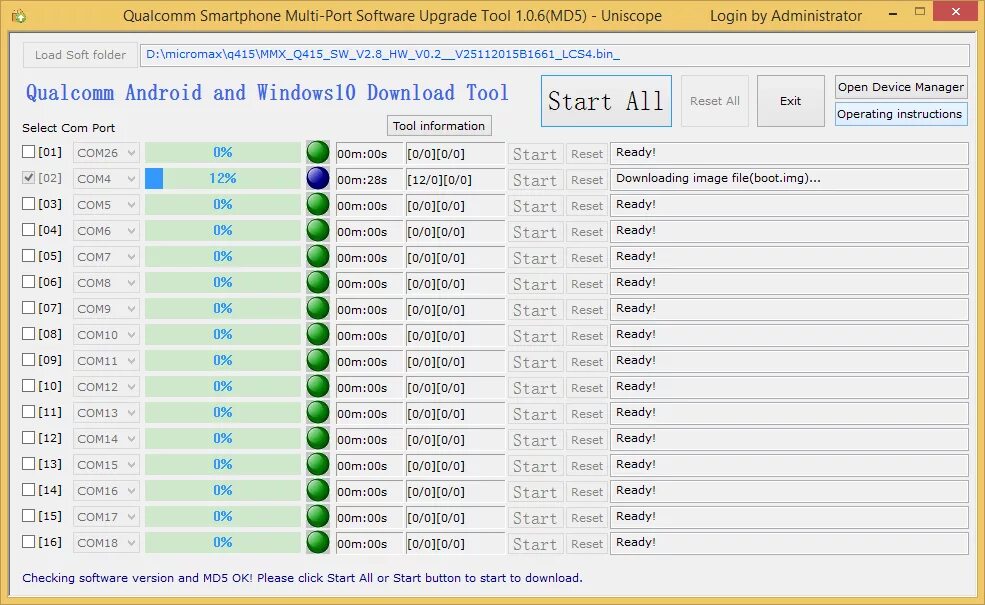Click the green status light for port 04
Viewport: 985px width, 605px height.
click(x=318, y=231)
